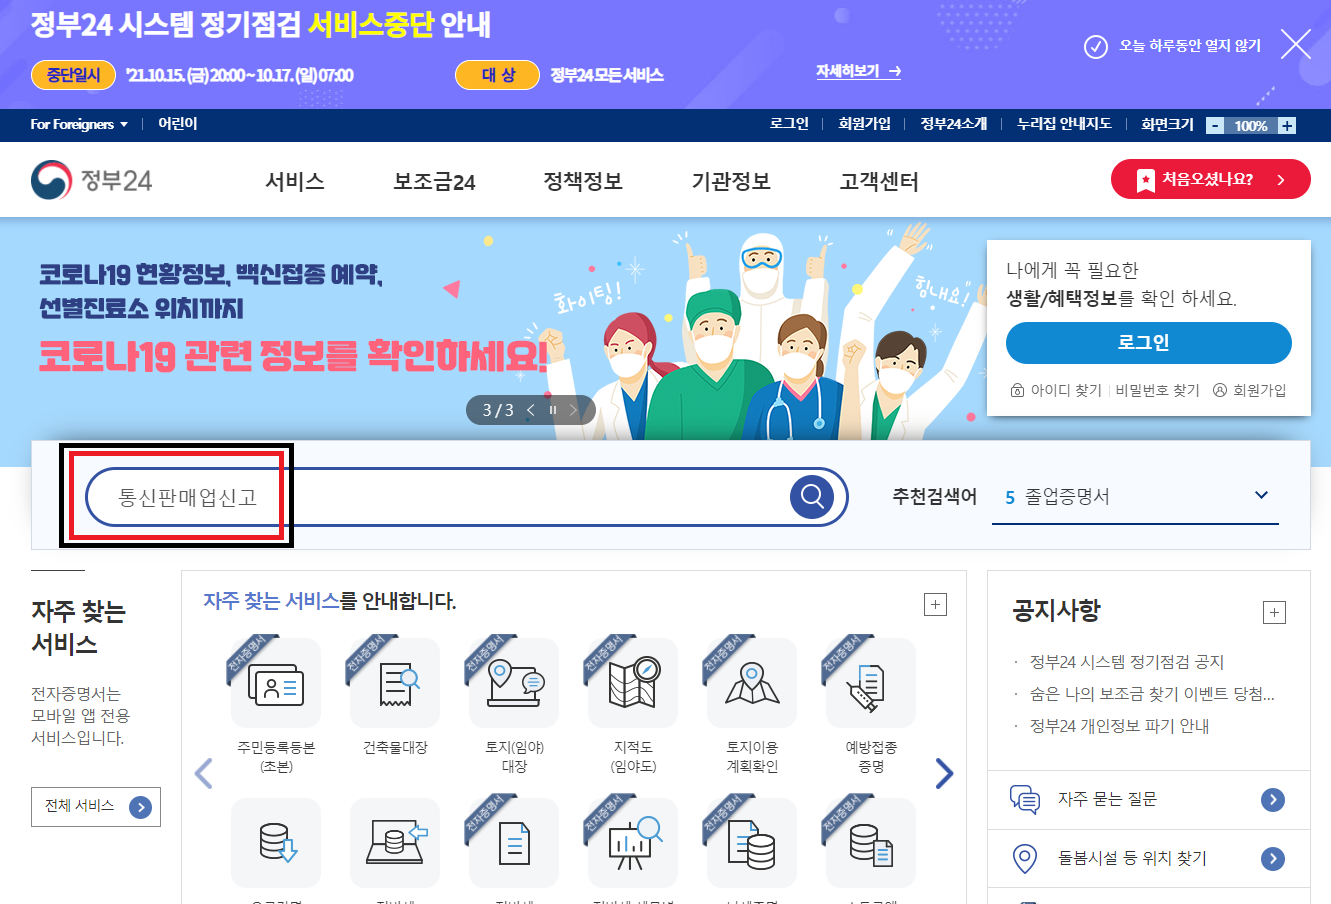Viewport: 1331px width, 904px height.
Task: Decrease screen size with minus button
Action: (1215, 125)
